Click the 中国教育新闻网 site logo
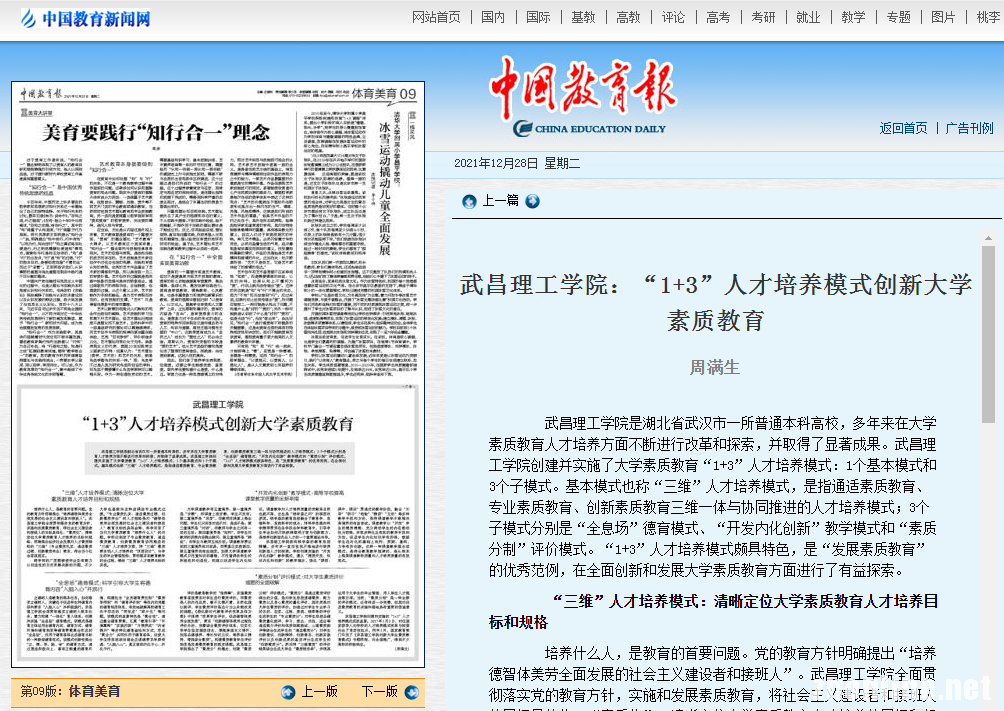Screen dimensions: 1004x711 click(x=86, y=19)
